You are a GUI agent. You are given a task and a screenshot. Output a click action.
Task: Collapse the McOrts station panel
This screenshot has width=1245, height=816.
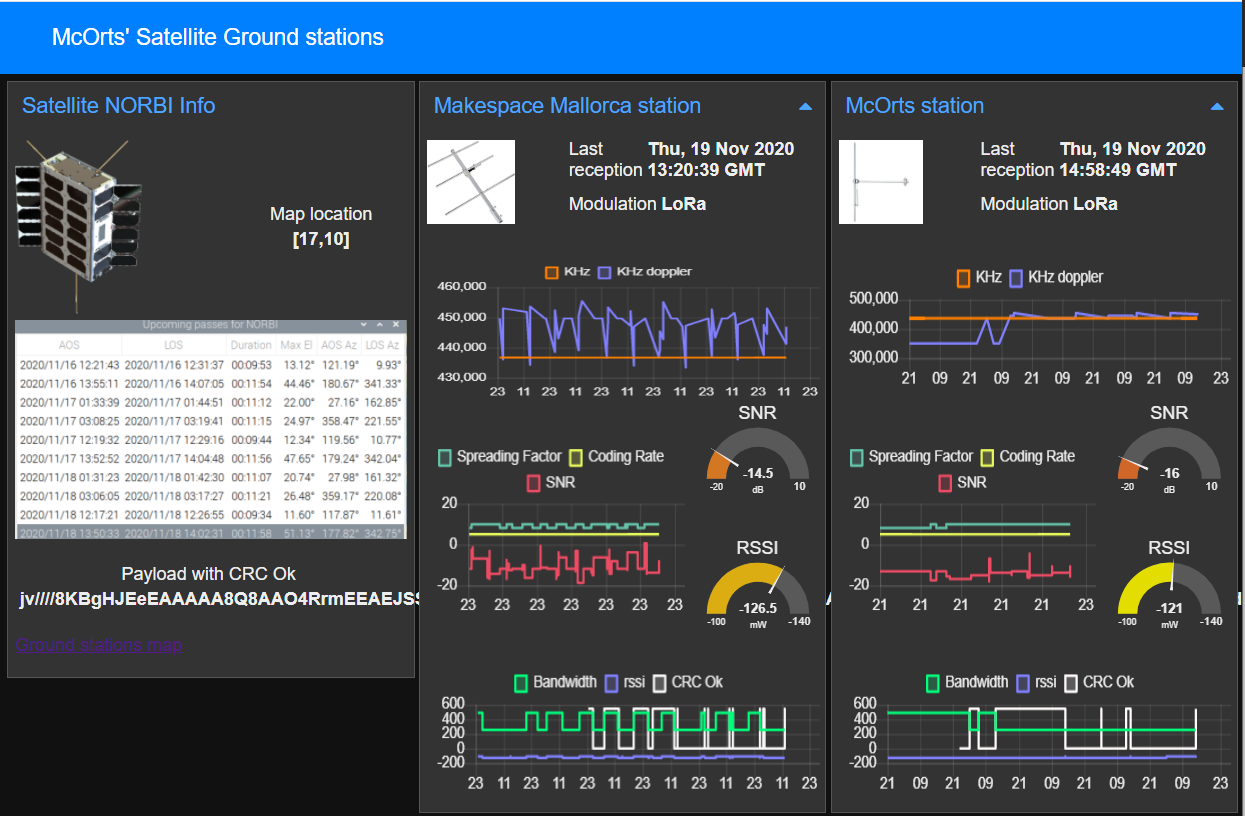pyautogui.click(x=1217, y=105)
